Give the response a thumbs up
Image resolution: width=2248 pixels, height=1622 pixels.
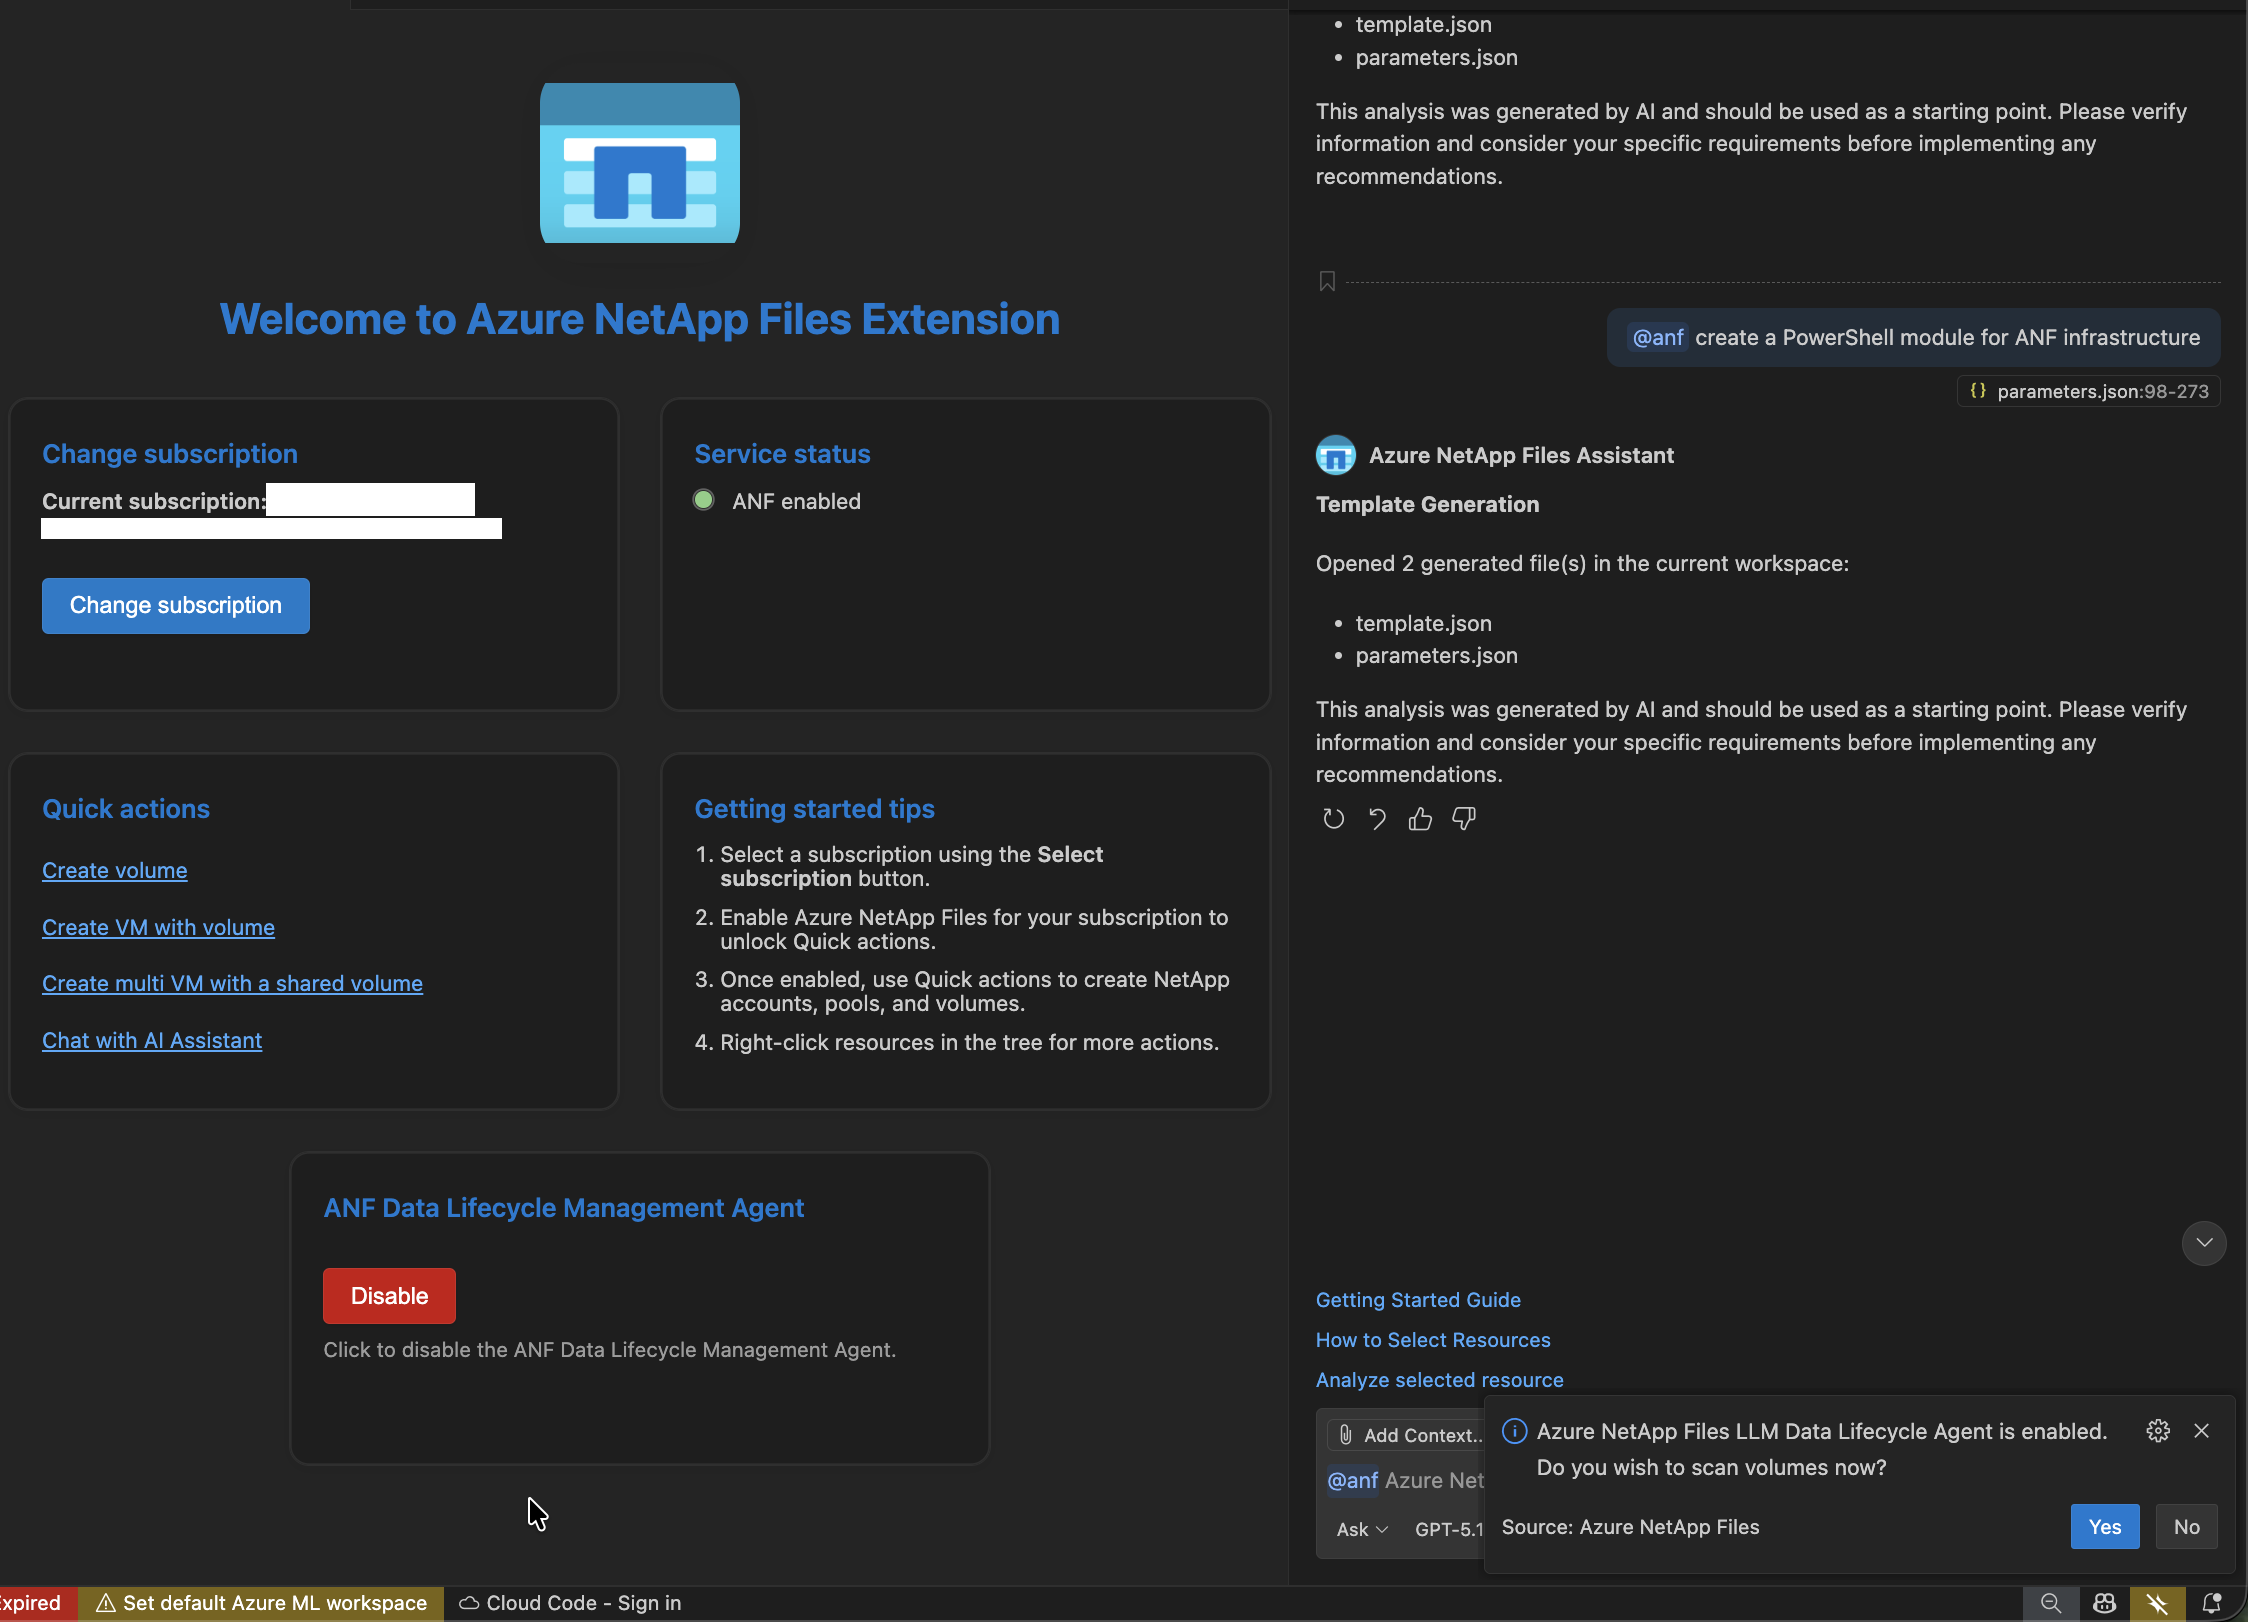(x=1420, y=819)
